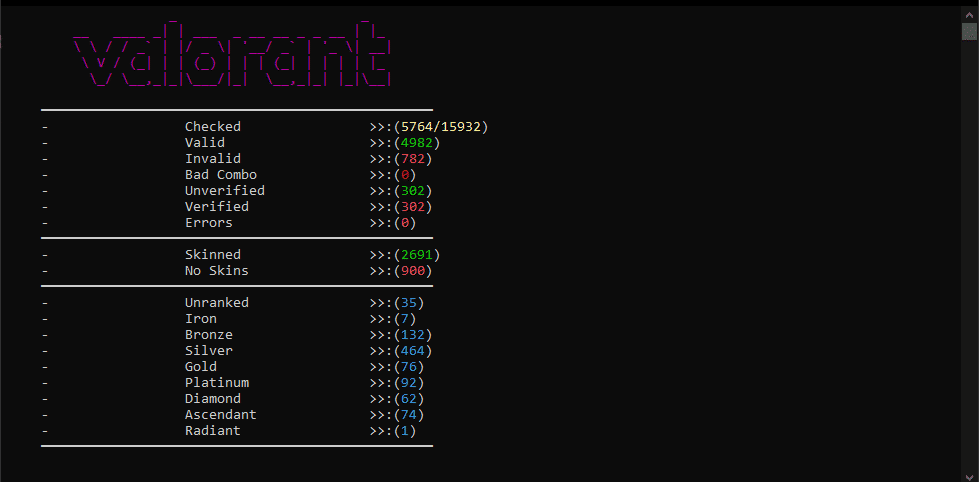
Task: Click the Checked label text
Action: pyautogui.click(x=212, y=127)
